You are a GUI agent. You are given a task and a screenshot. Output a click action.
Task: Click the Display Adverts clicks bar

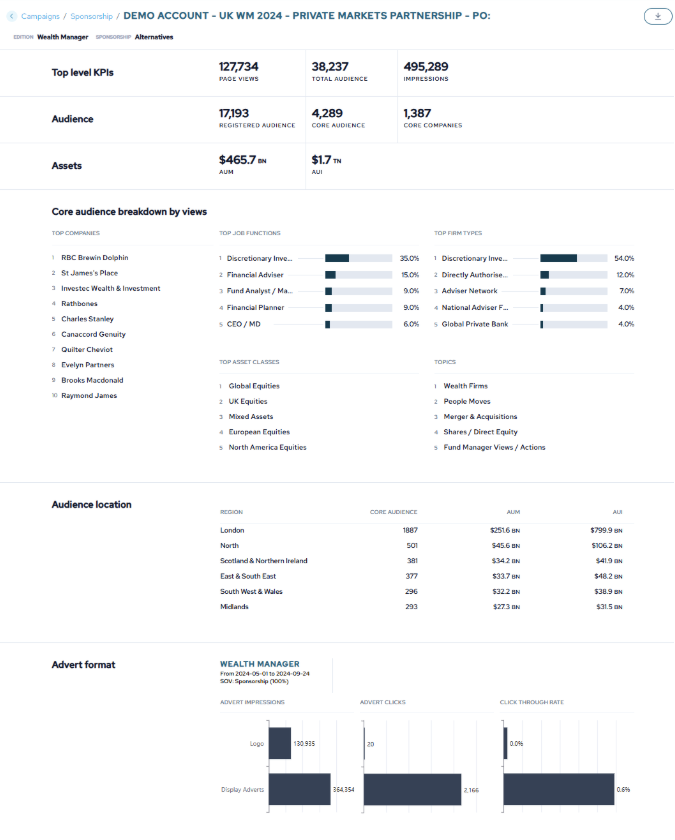pos(412,790)
